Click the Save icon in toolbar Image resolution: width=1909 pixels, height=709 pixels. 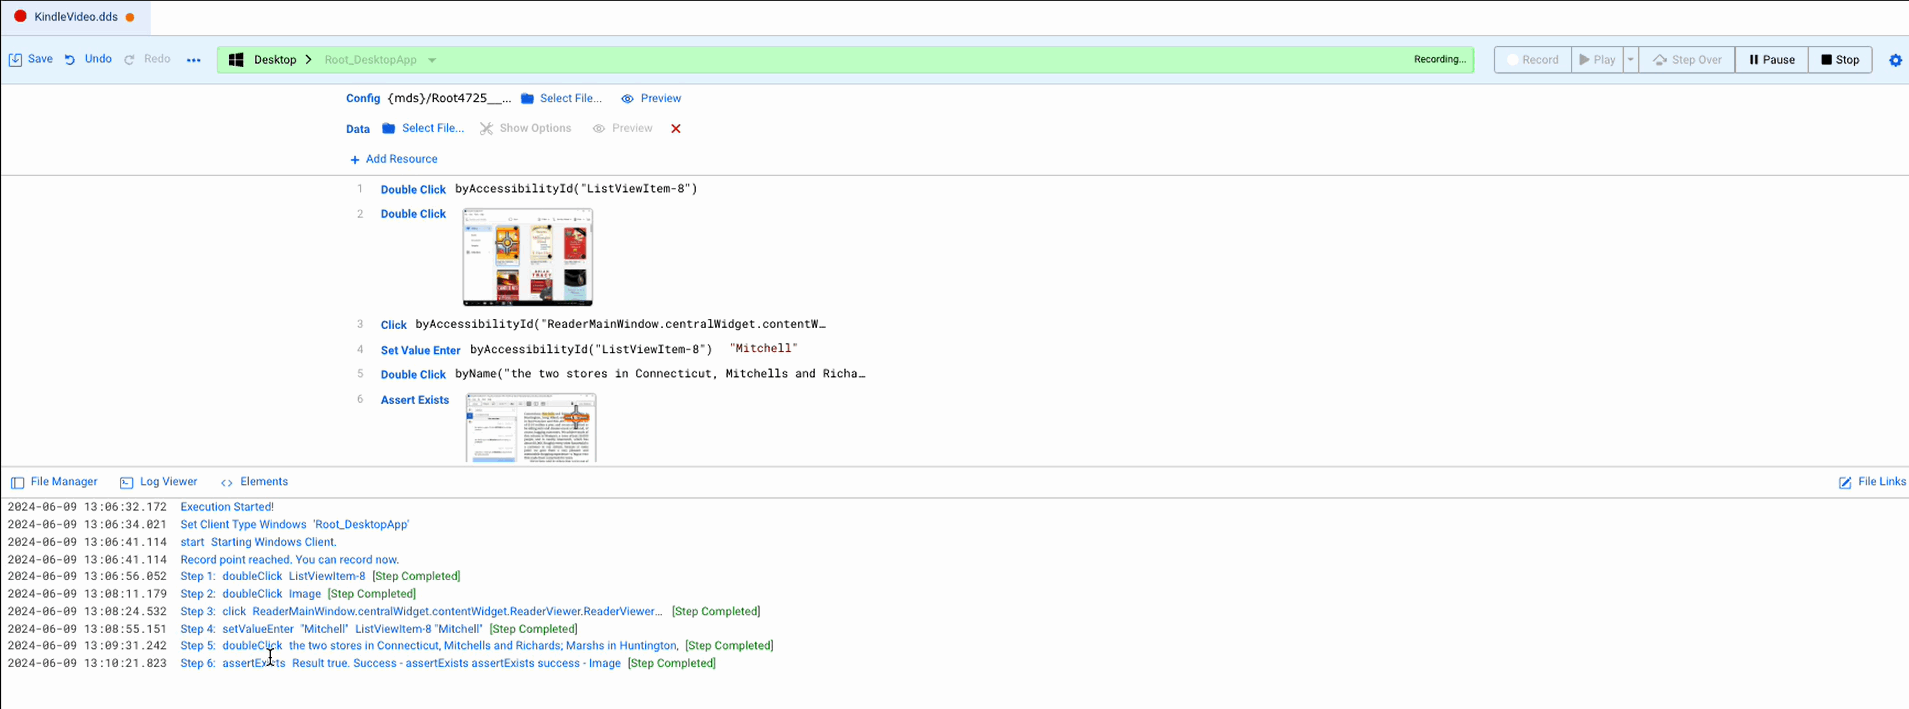[16, 60]
